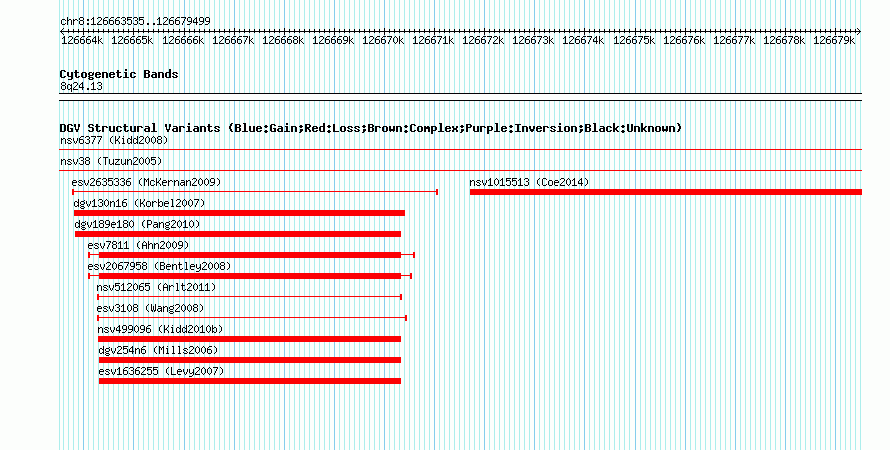Click the chr8:126663535..126679499 coordinate label
Viewport: 890px width, 450px height.
coord(135,21)
